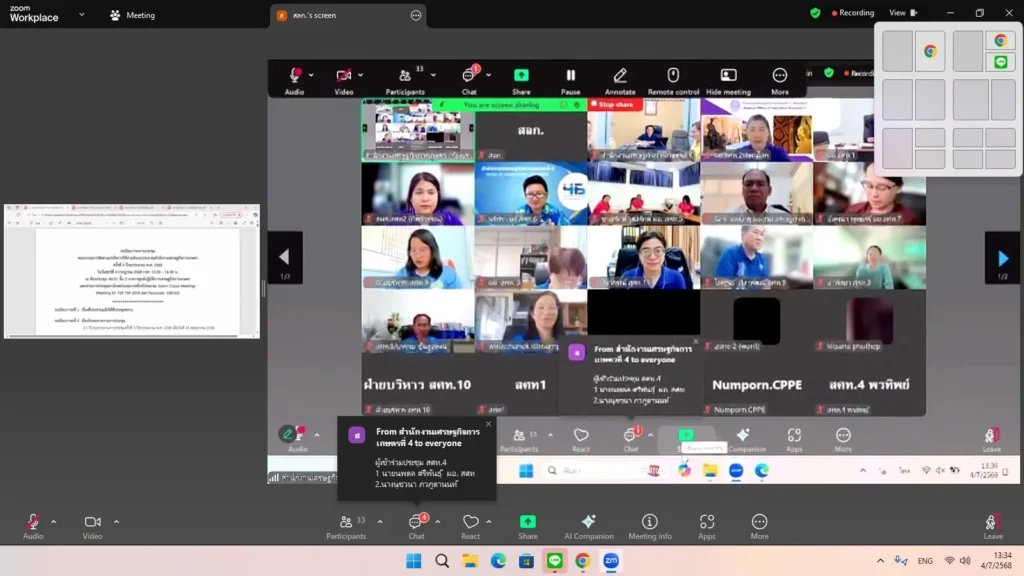The height and width of the screenshot is (576, 1024).
Task: Toggle Audio in the shared screen's top toolbar
Action: (295, 81)
